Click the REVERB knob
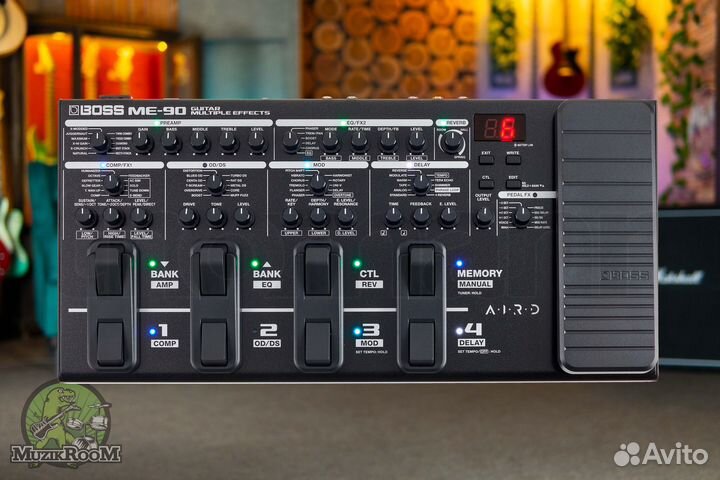This screenshot has width=720, height=480. click(x=452, y=142)
